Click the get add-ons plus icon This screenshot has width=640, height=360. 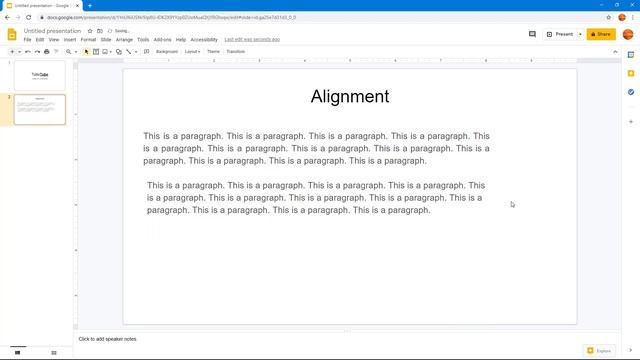[x=631, y=122]
